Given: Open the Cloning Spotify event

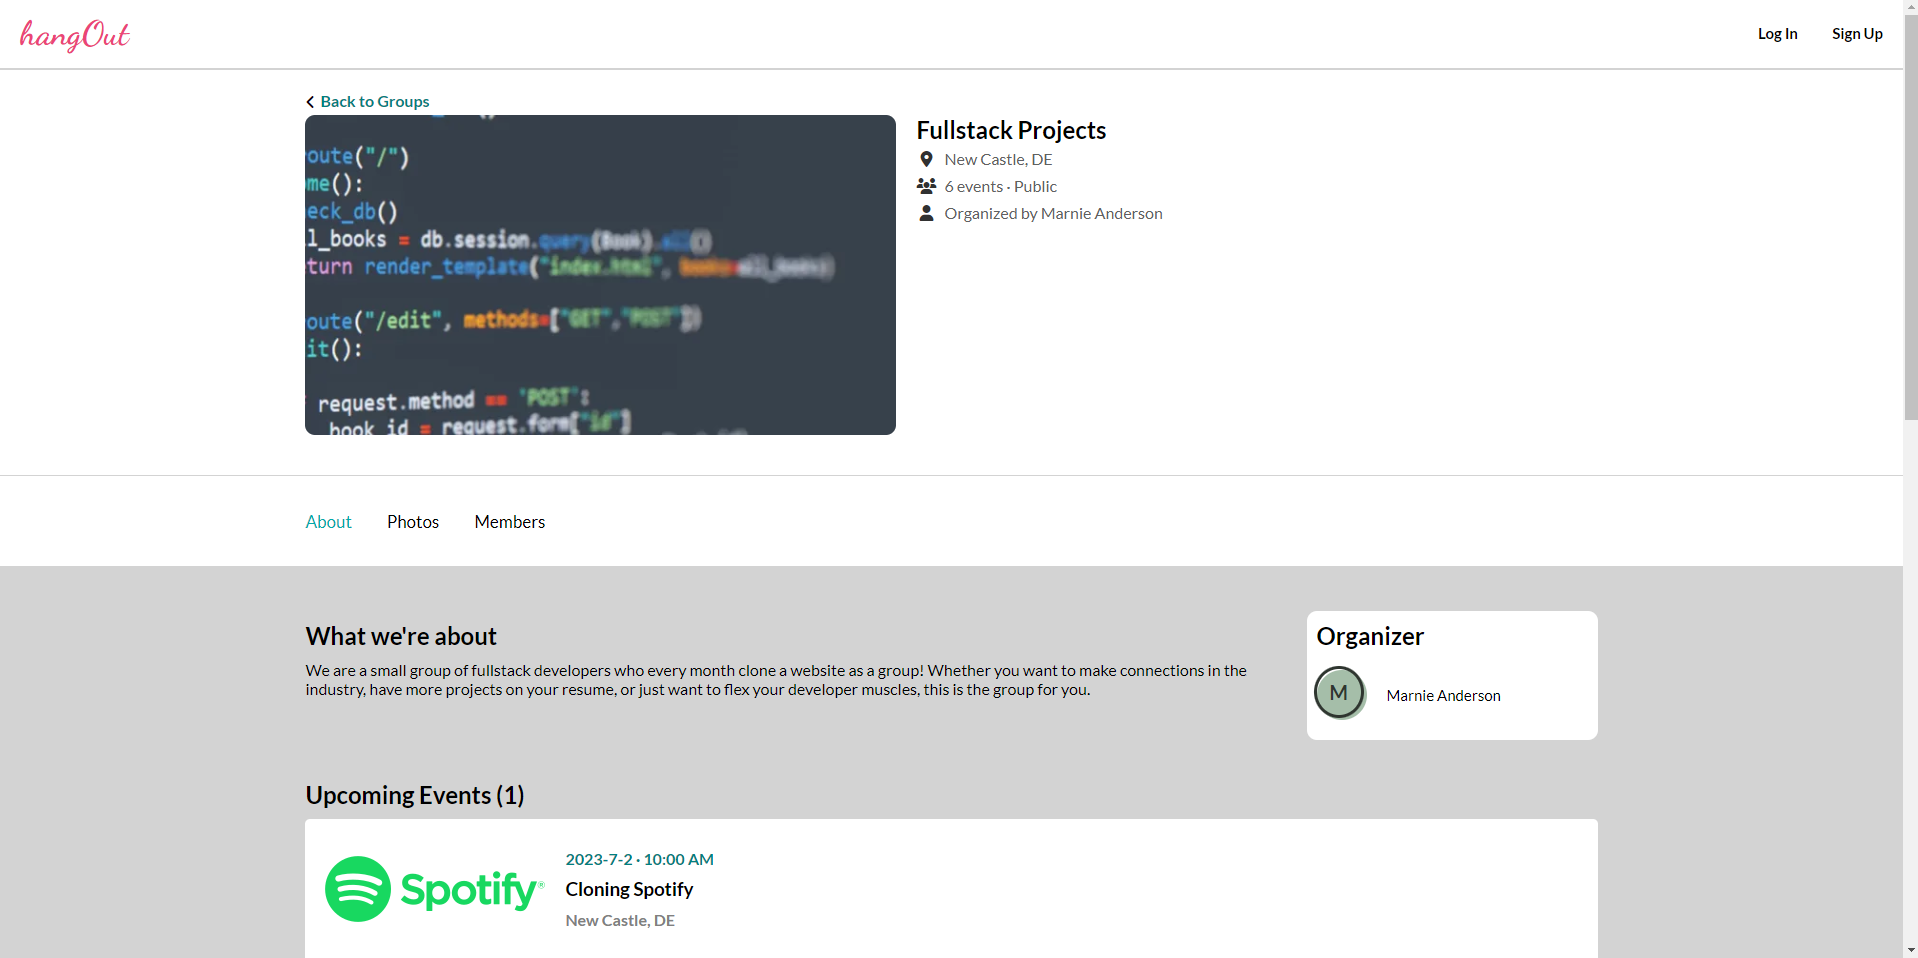Looking at the screenshot, I should coord(629,888).
